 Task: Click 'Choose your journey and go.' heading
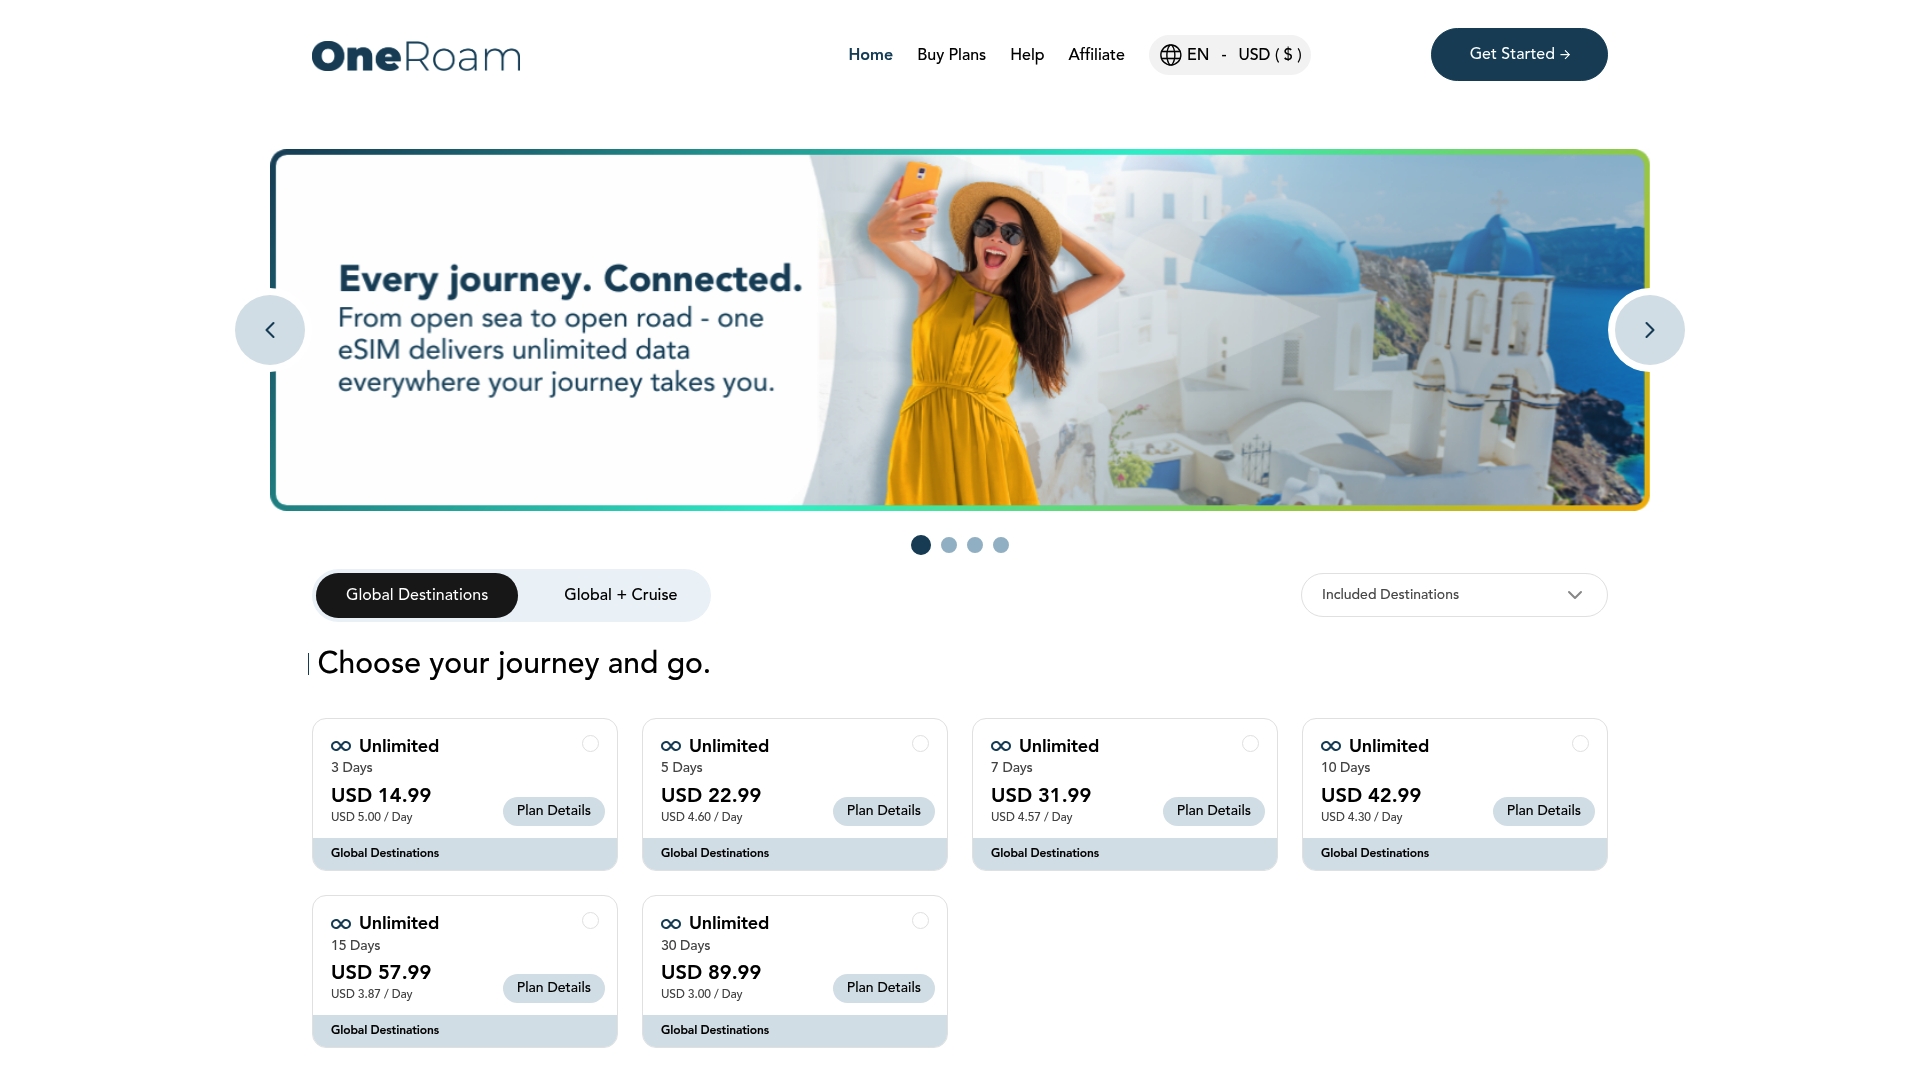point(514,664)
